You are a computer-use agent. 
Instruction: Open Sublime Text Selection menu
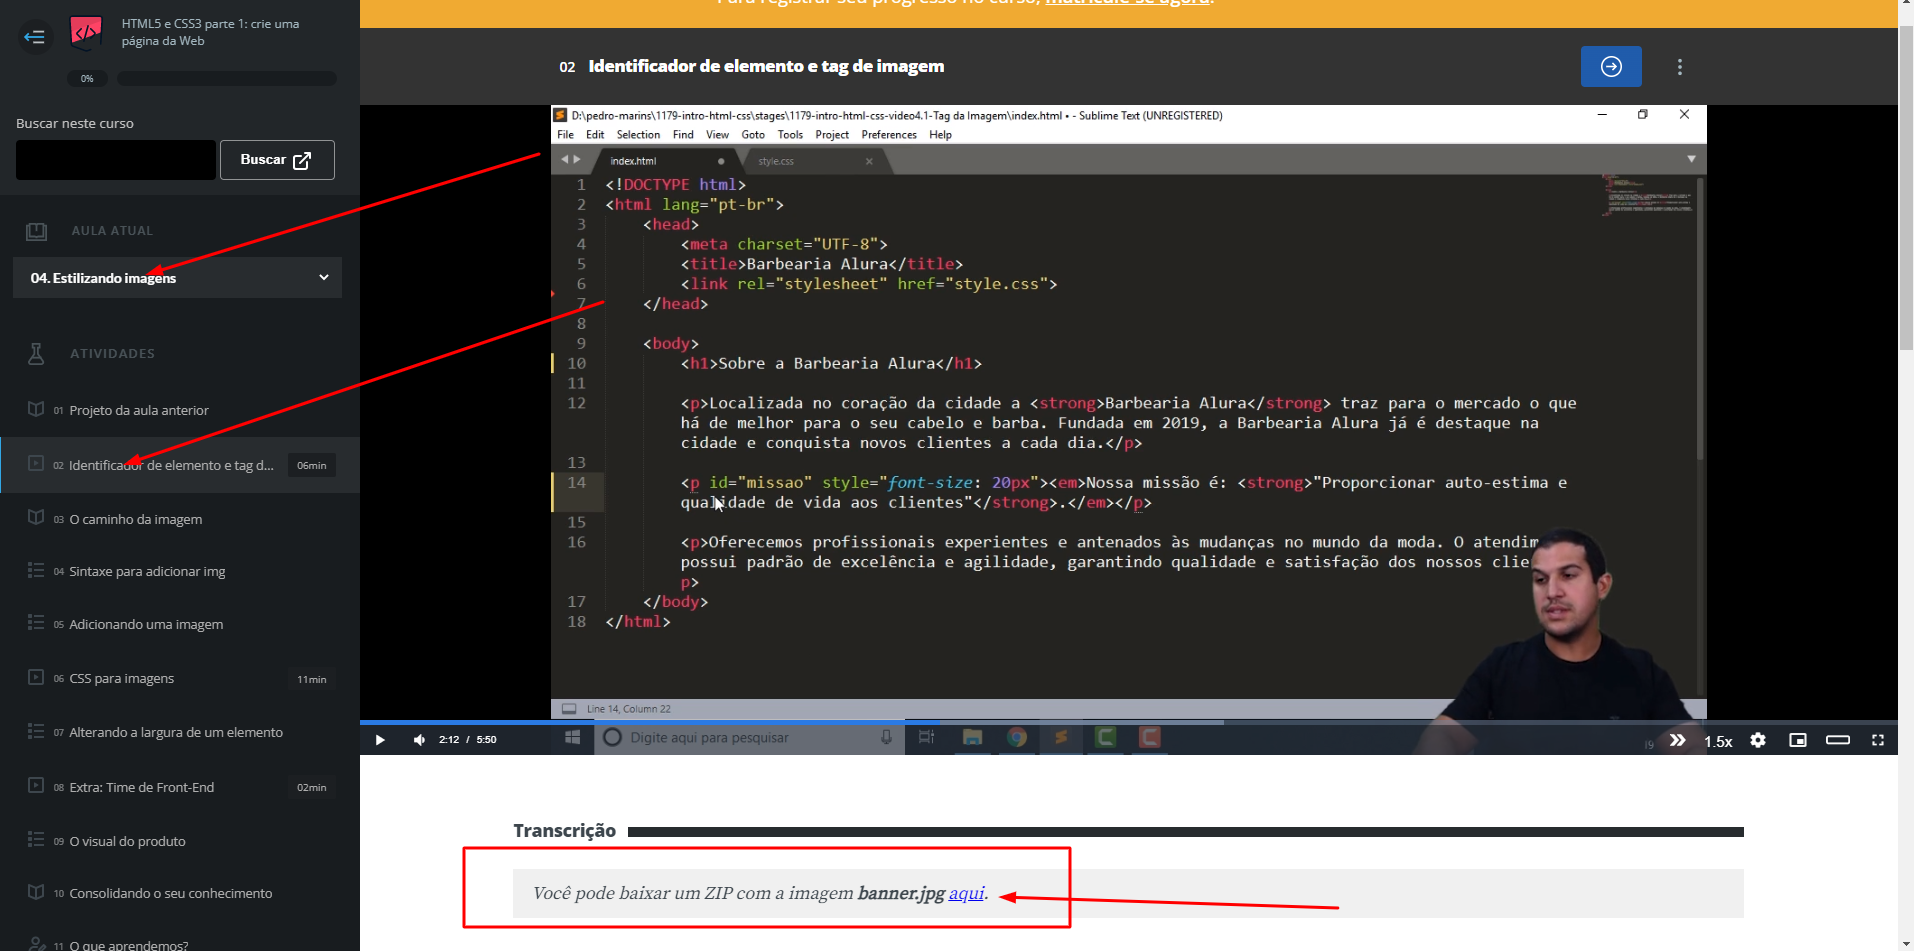pyautogui.click(x=638, y=135)
